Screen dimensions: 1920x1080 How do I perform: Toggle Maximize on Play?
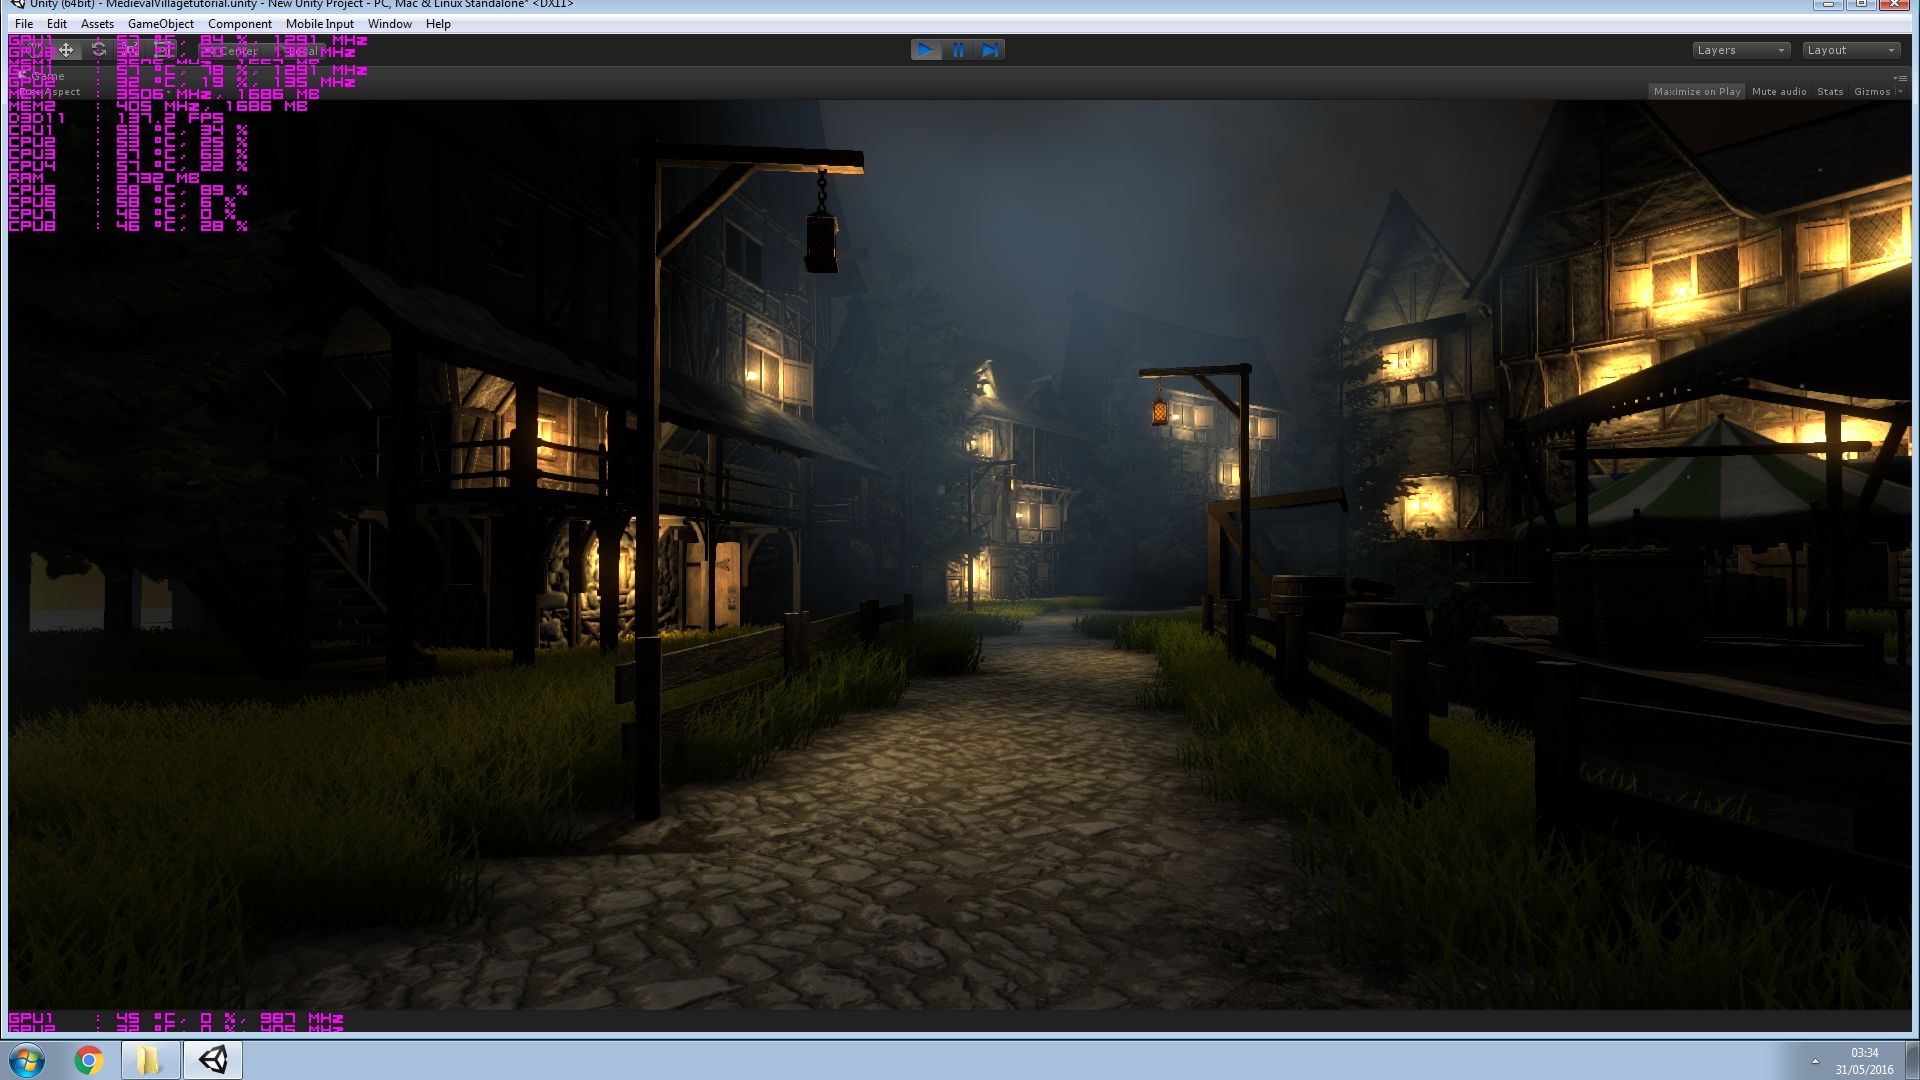tap(1697, 92)
